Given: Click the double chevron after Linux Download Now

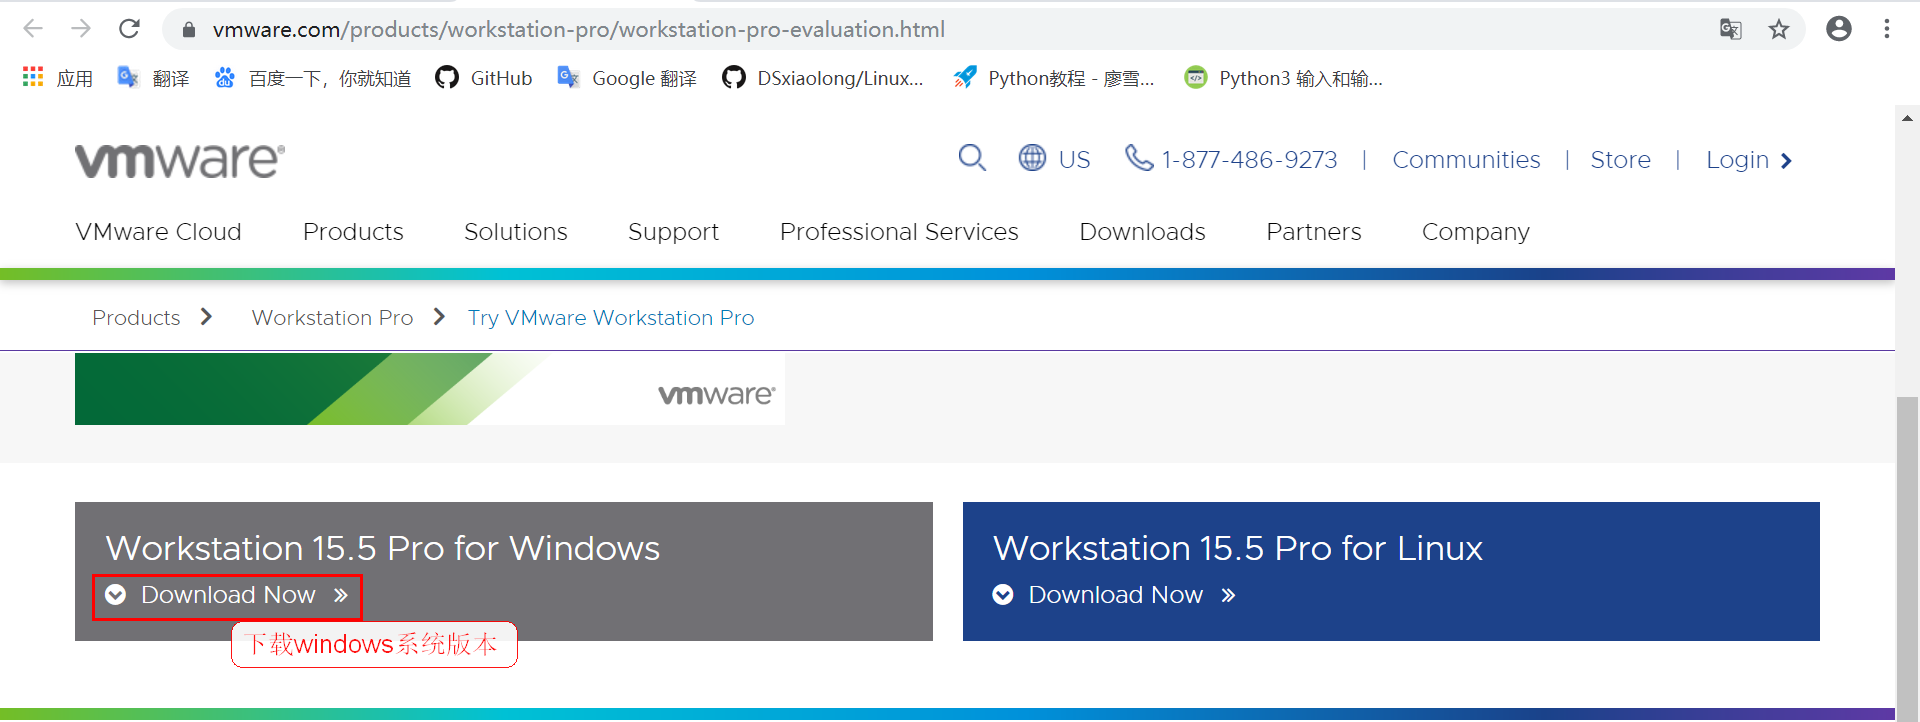Looking at the screenshot, I should tap(1229, 596).
